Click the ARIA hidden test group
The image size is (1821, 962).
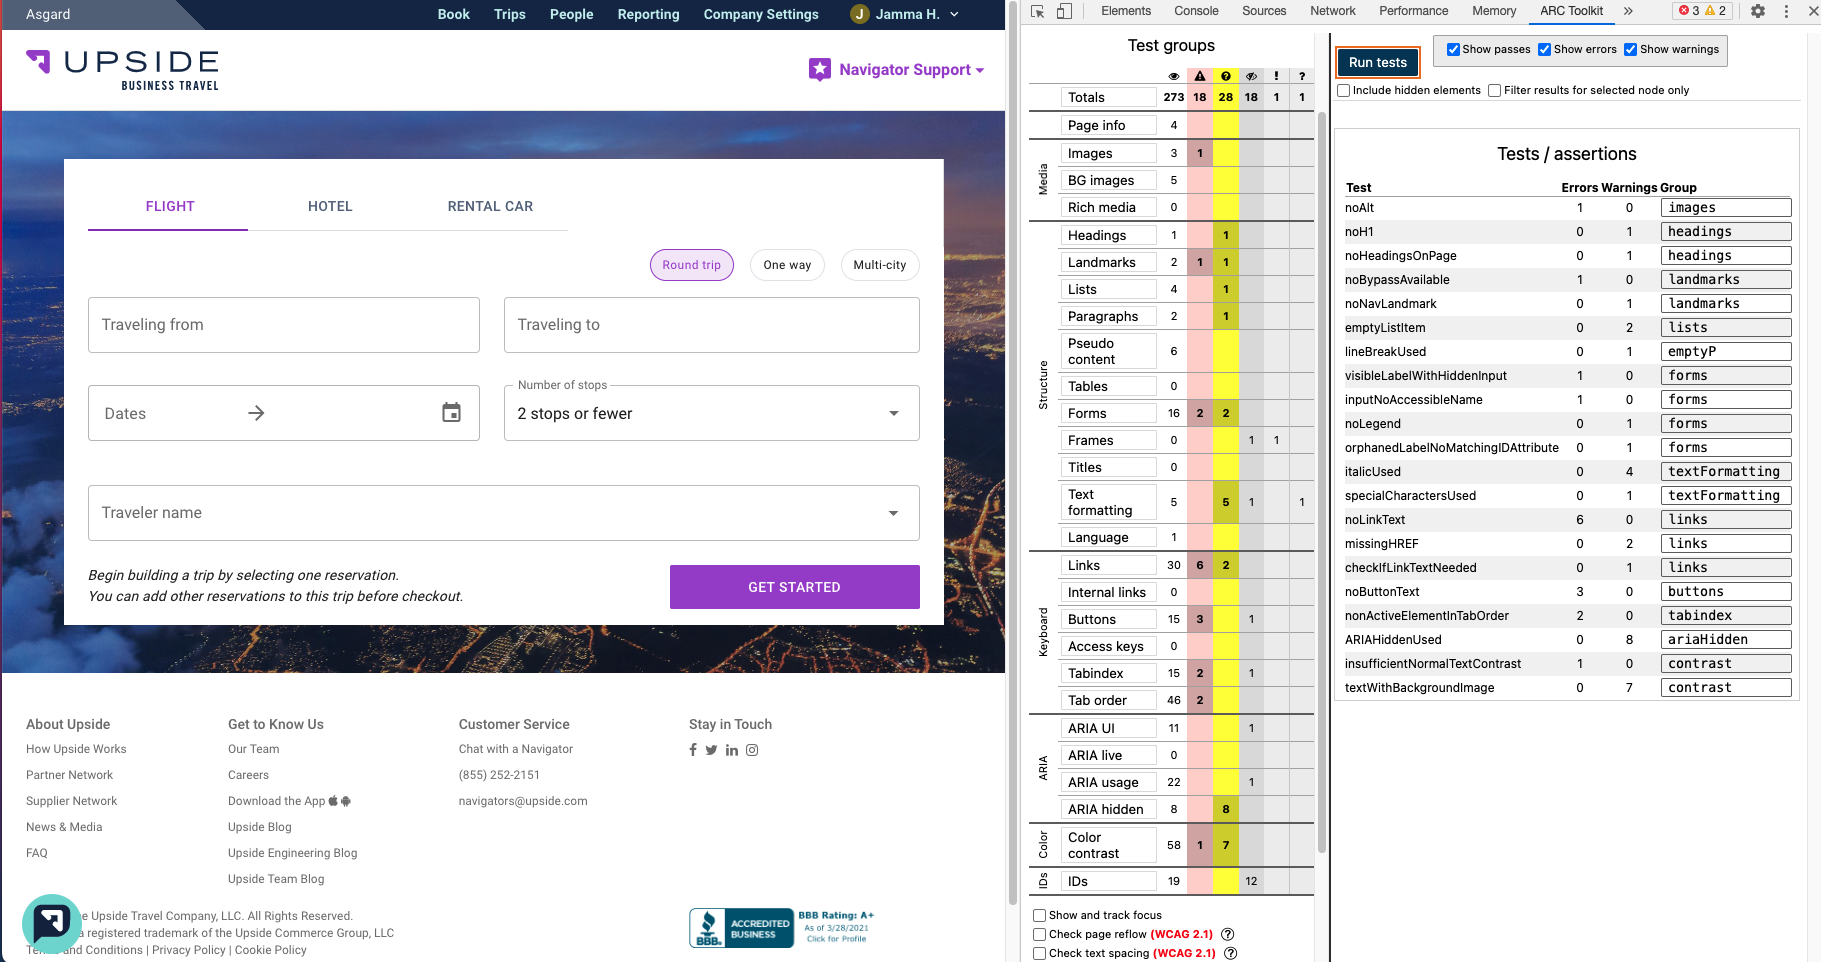1107,809
